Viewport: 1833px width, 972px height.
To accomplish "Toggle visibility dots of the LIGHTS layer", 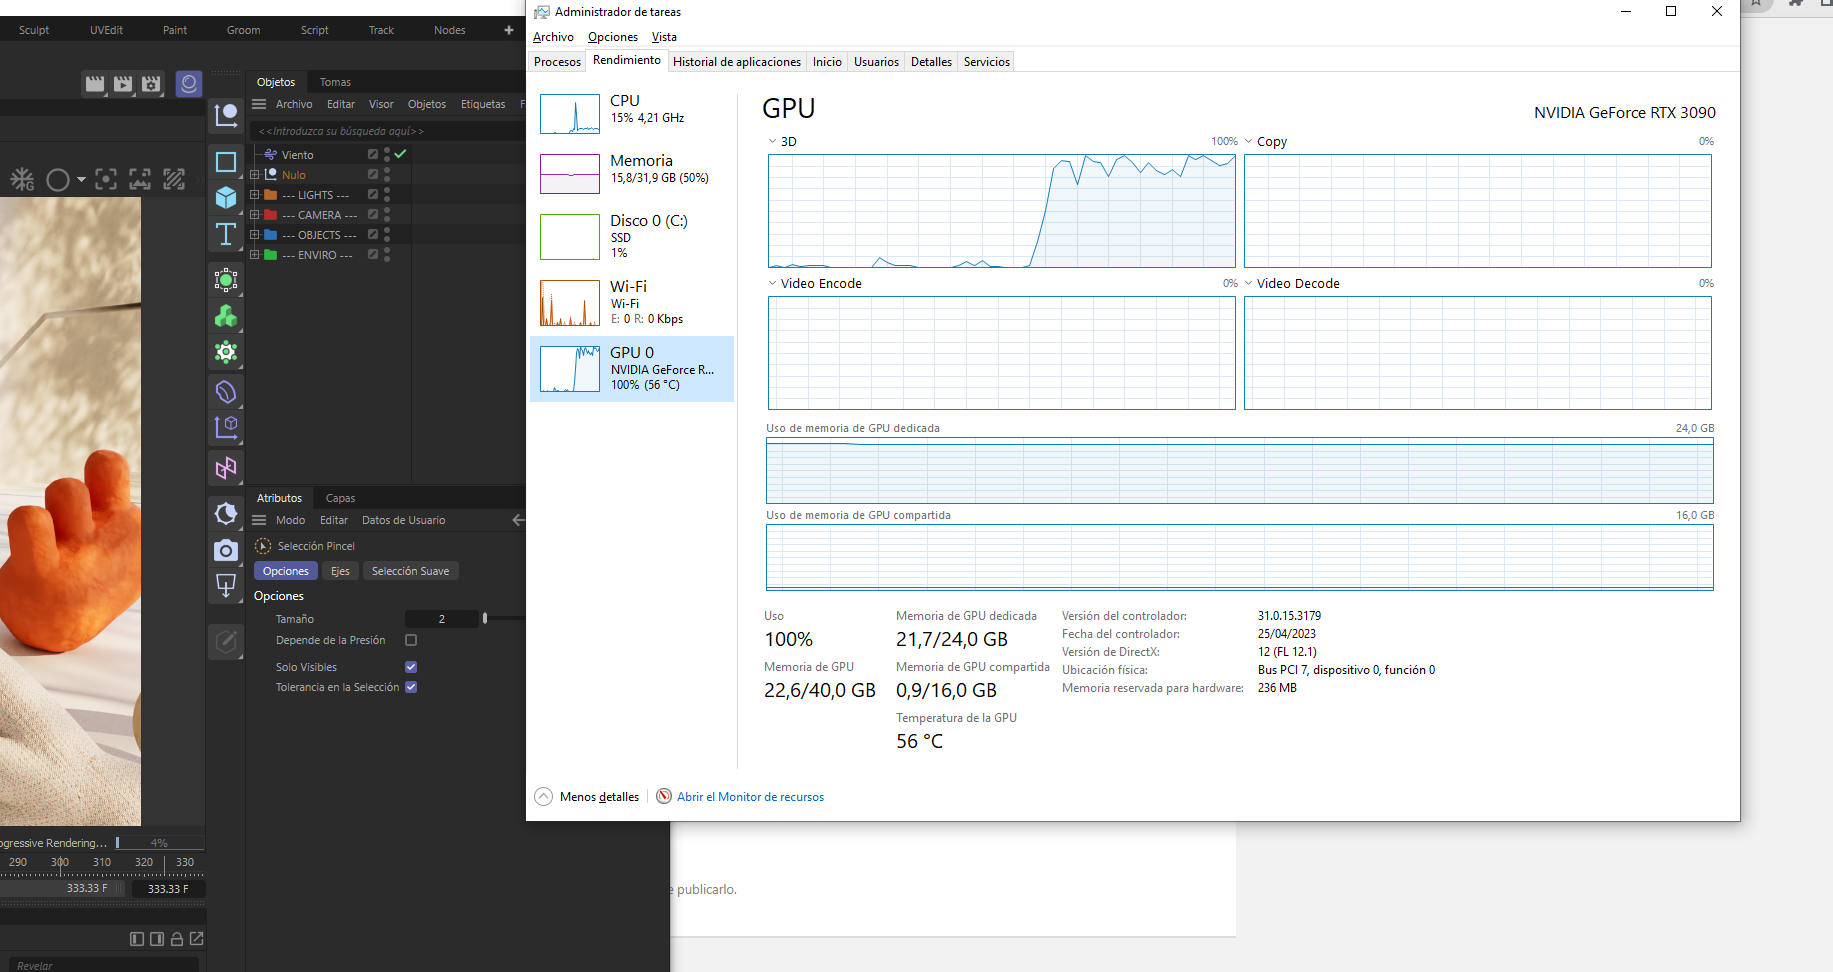I will 387,195.
